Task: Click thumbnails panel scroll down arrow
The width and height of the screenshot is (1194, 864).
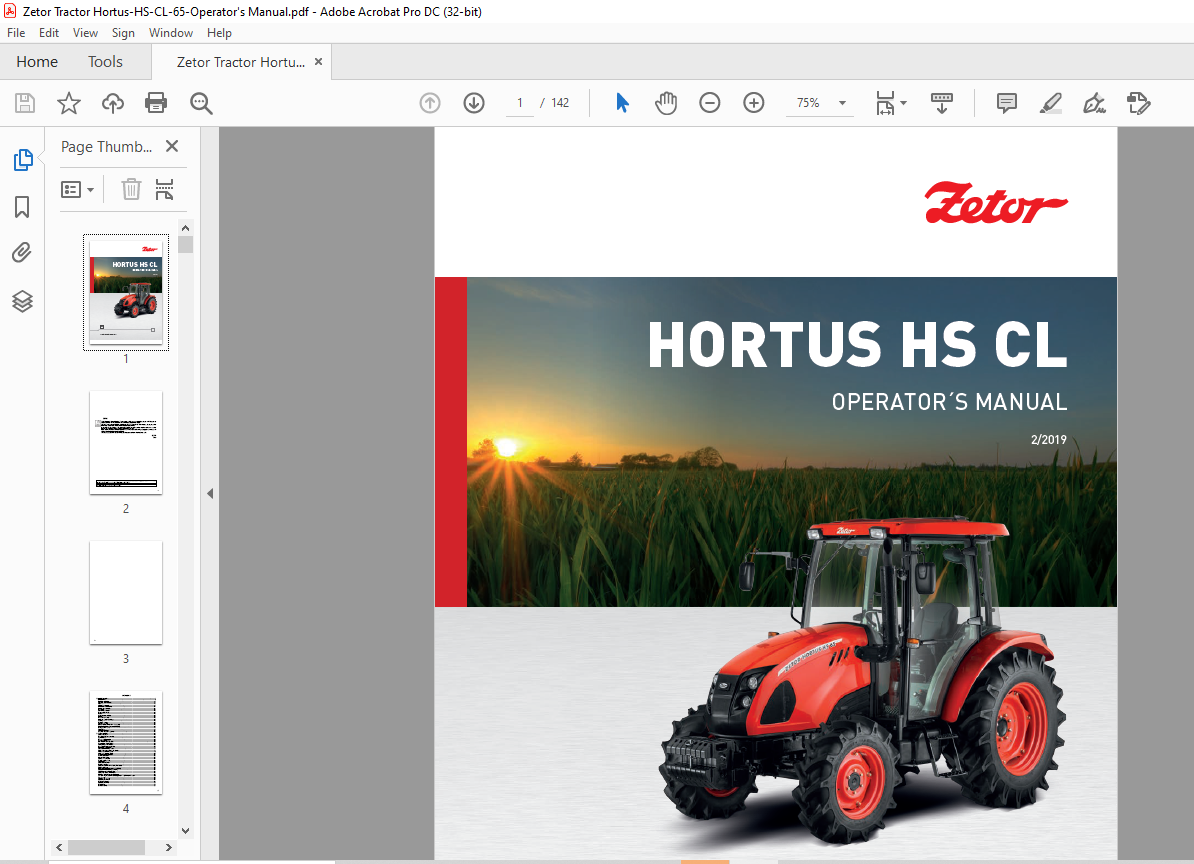Action: pos(185,831)
